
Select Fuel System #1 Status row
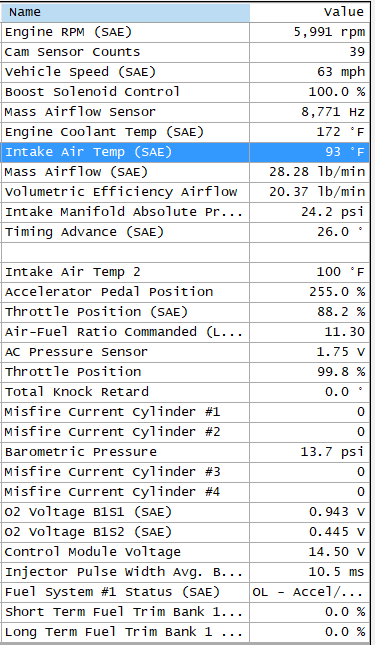(185, 593)
